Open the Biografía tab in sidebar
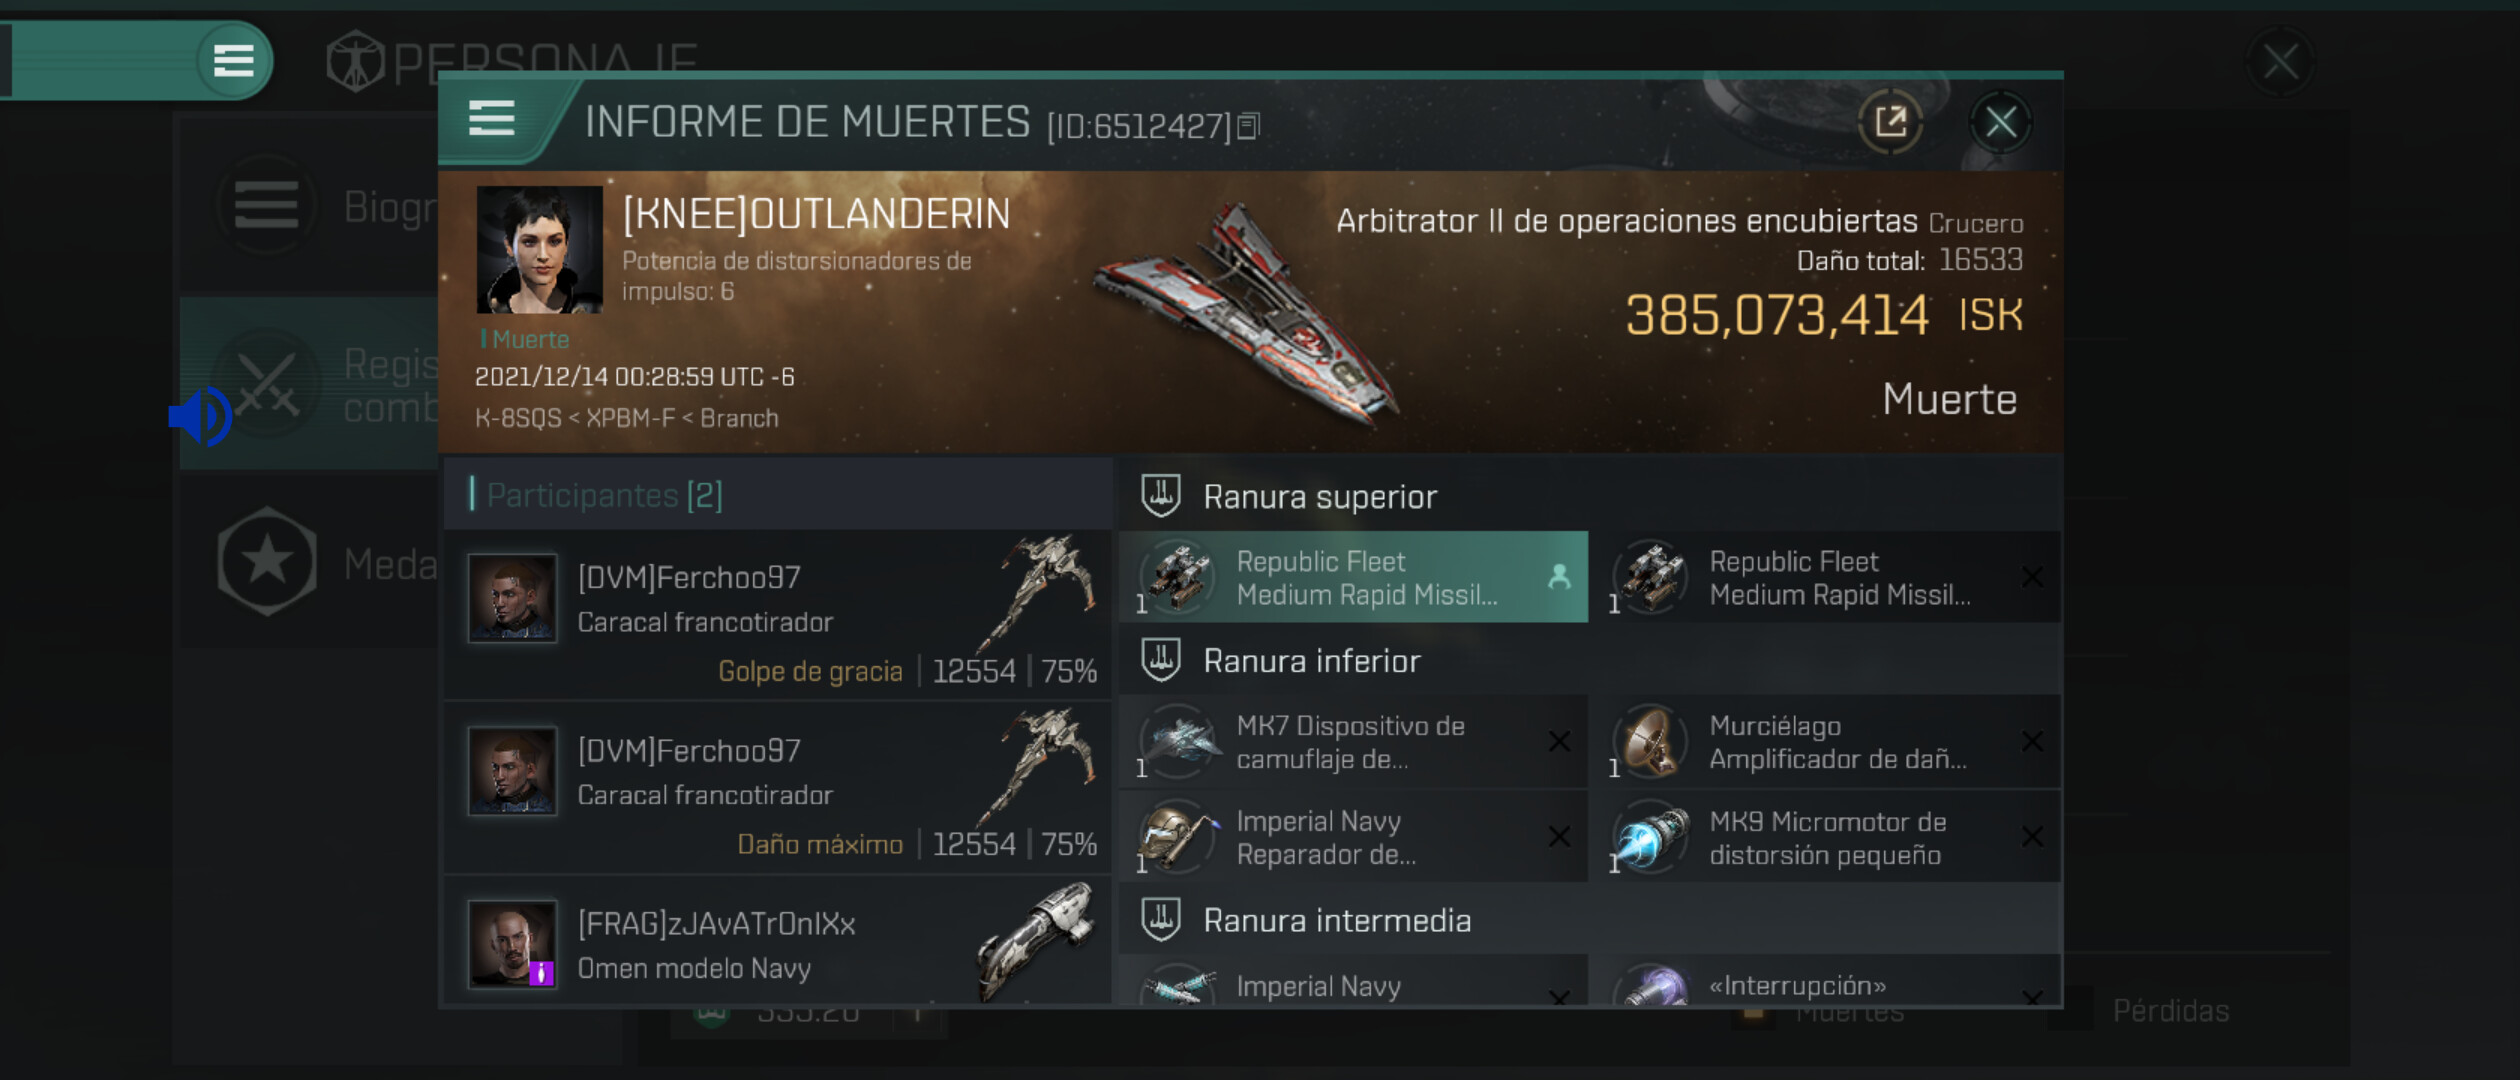Viewport: 2520px width, 1080px height. tap(310, 206)
